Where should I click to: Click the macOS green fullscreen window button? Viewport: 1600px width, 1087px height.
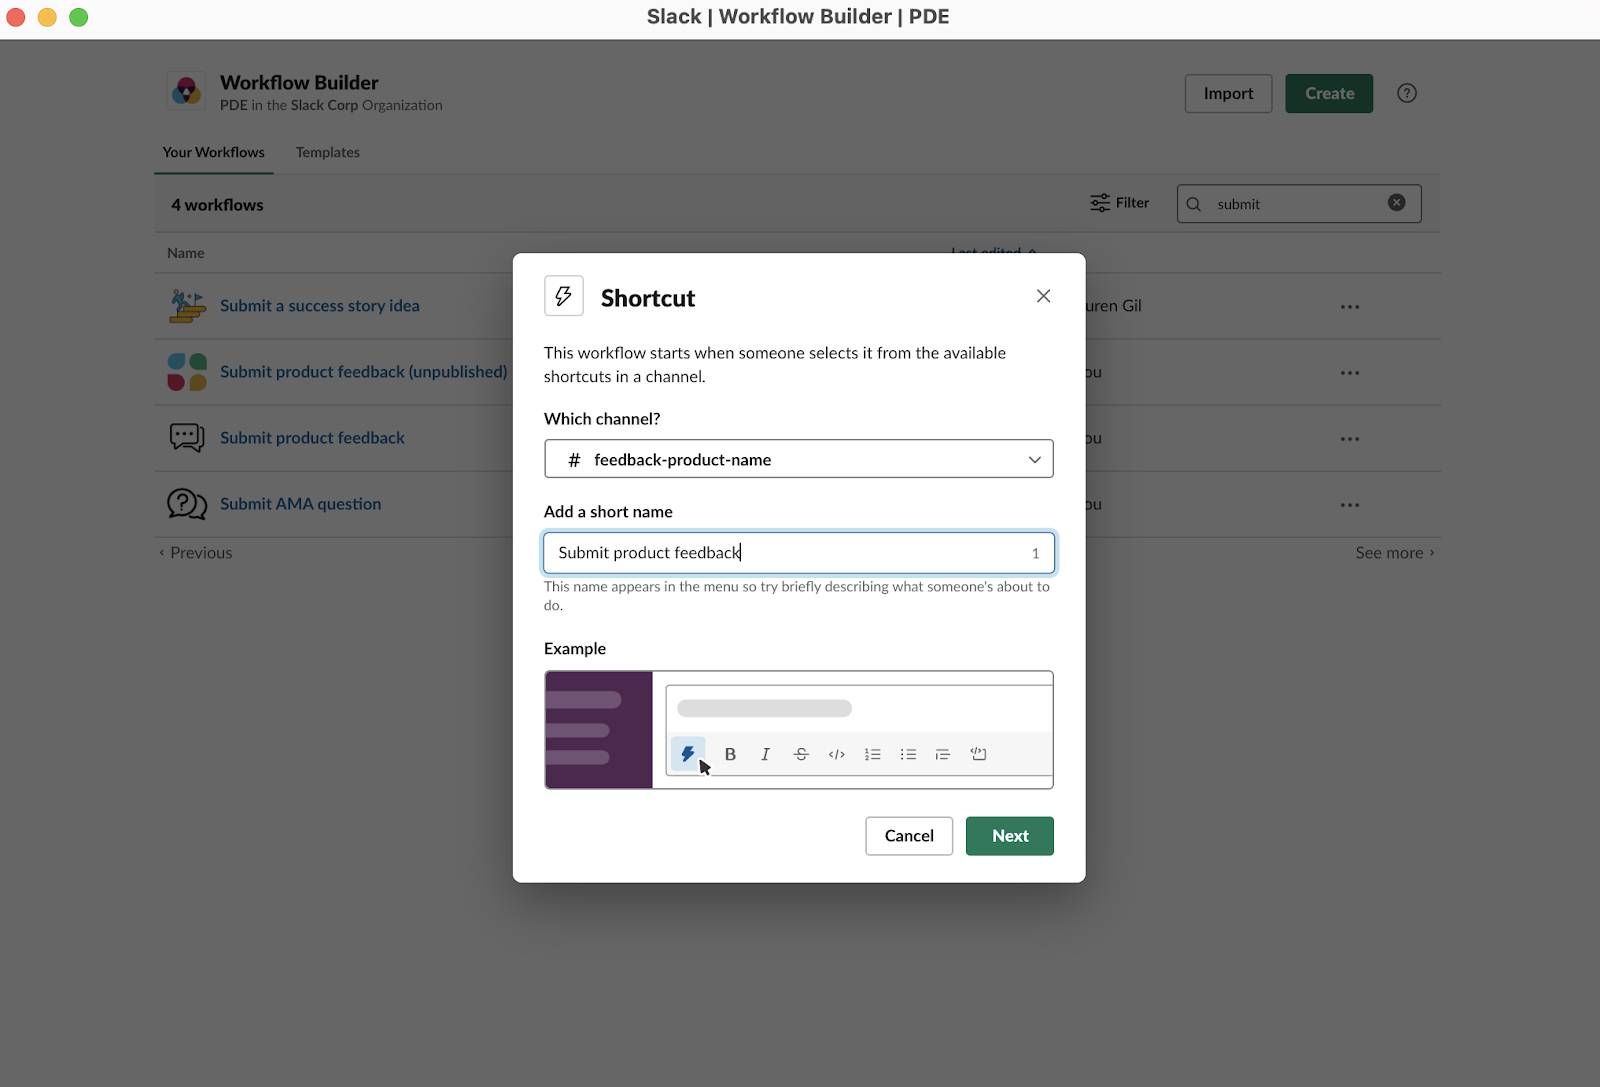pos(79,17)
